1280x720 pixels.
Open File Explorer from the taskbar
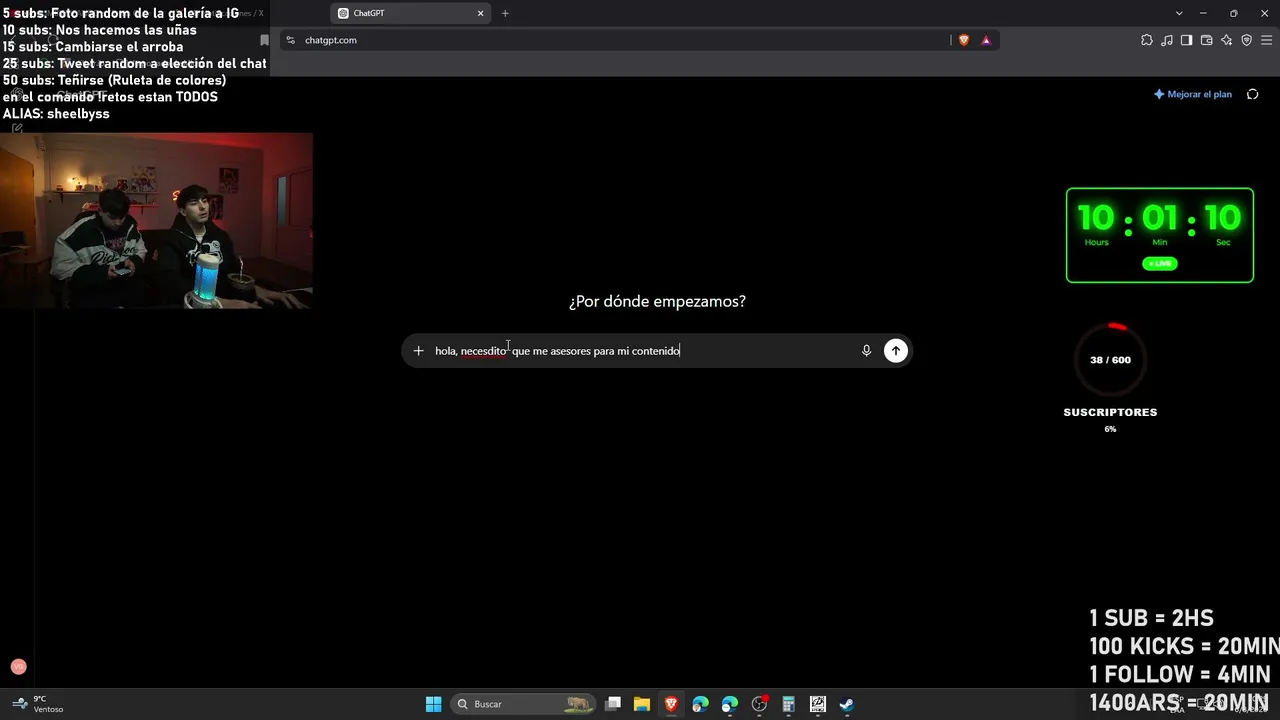click(642, 704)
